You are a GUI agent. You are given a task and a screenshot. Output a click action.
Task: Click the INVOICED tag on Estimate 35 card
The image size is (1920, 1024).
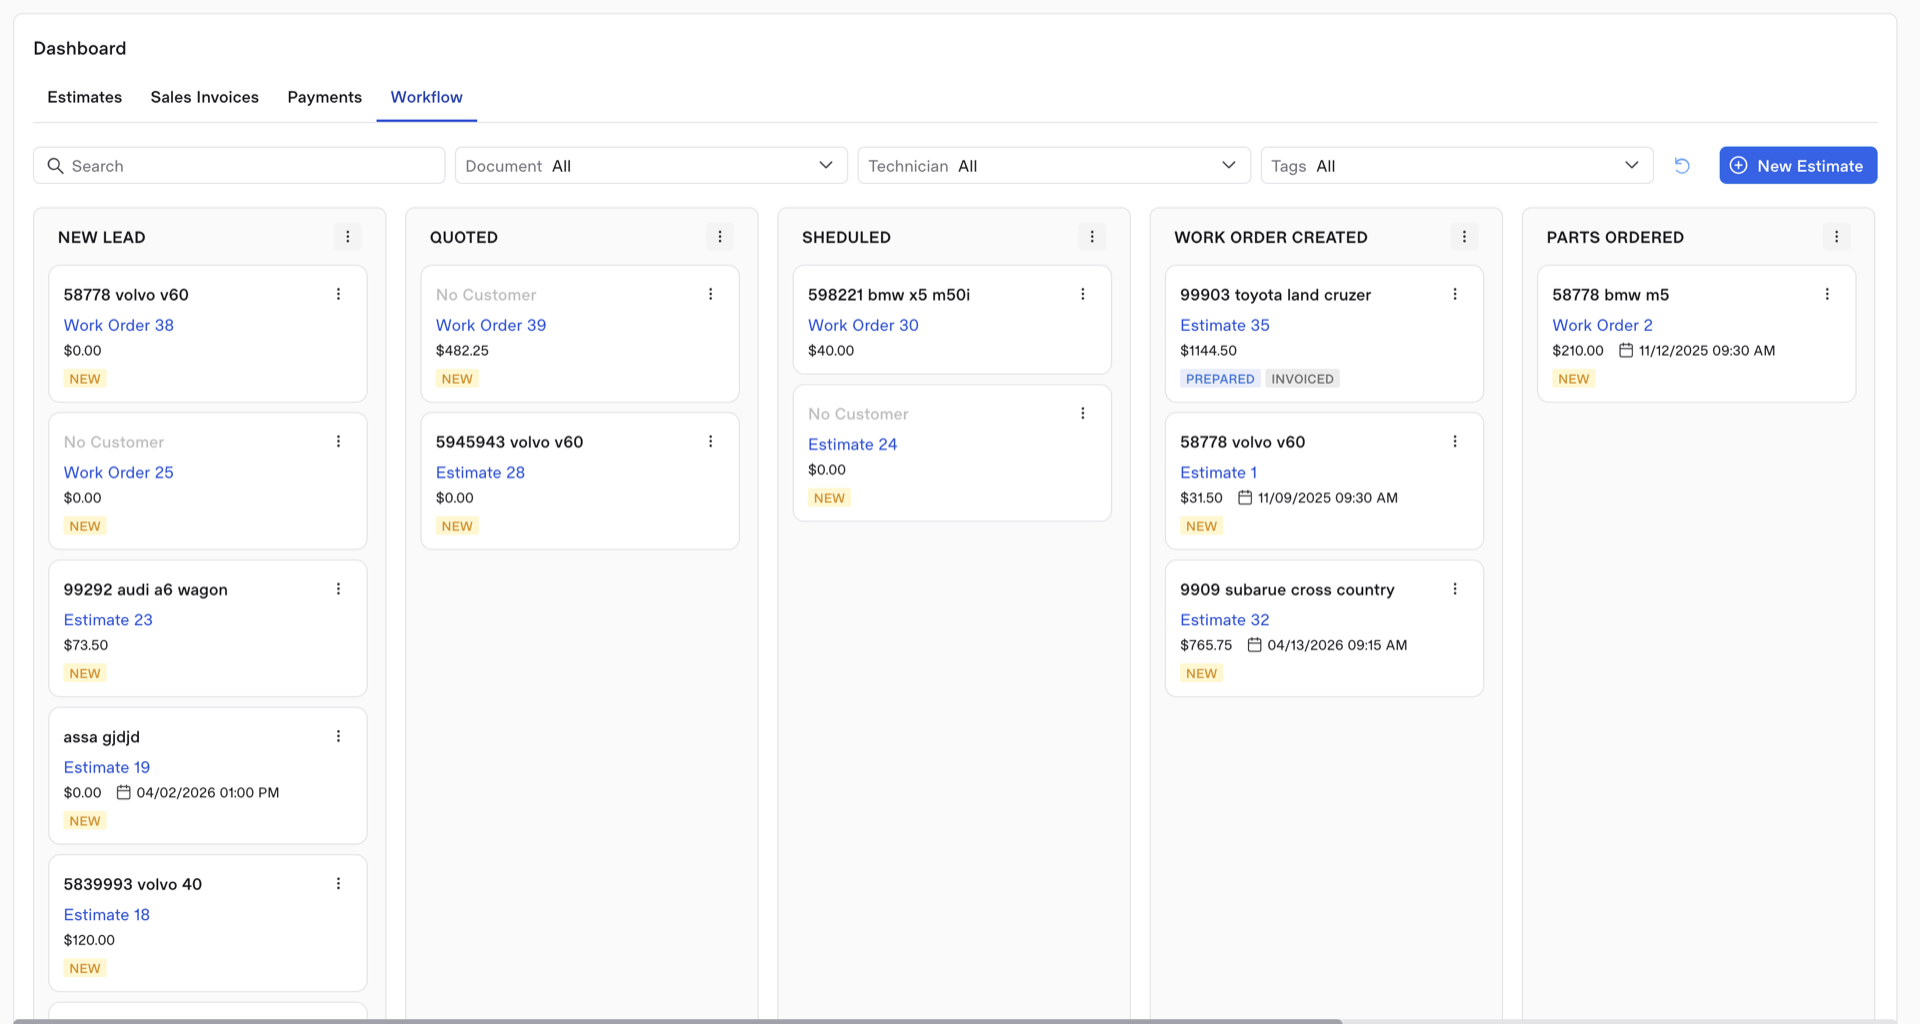point(1302,379)
